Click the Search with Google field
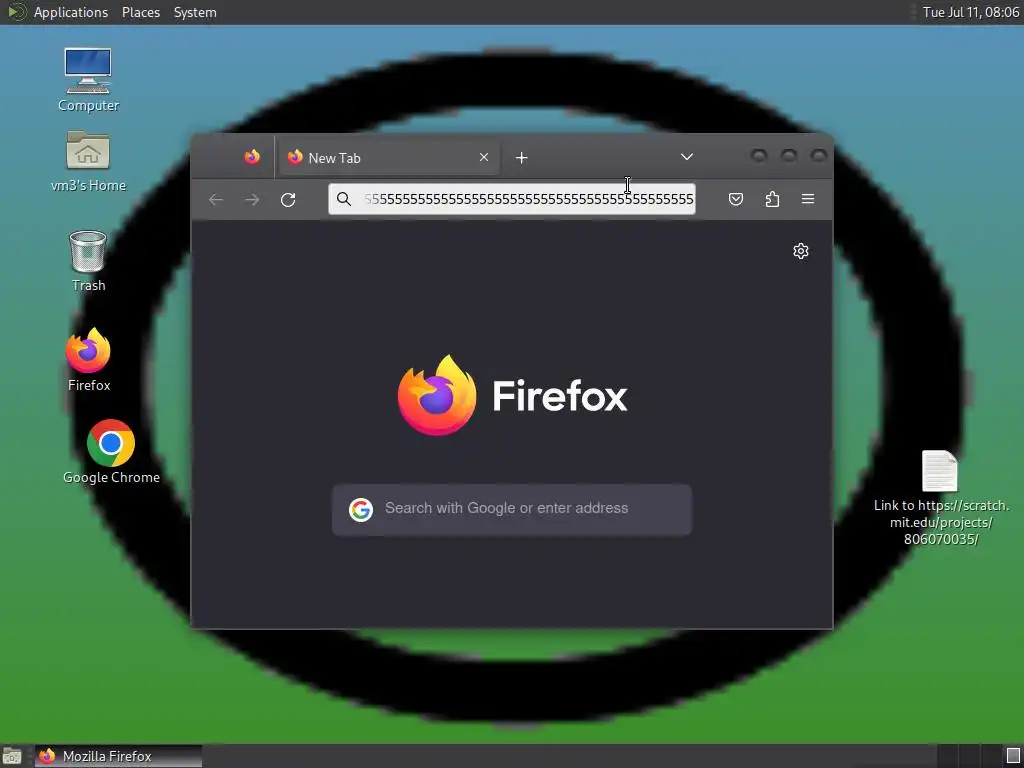The width and height of the screenshot is (1024, 768). coord(512,509)
